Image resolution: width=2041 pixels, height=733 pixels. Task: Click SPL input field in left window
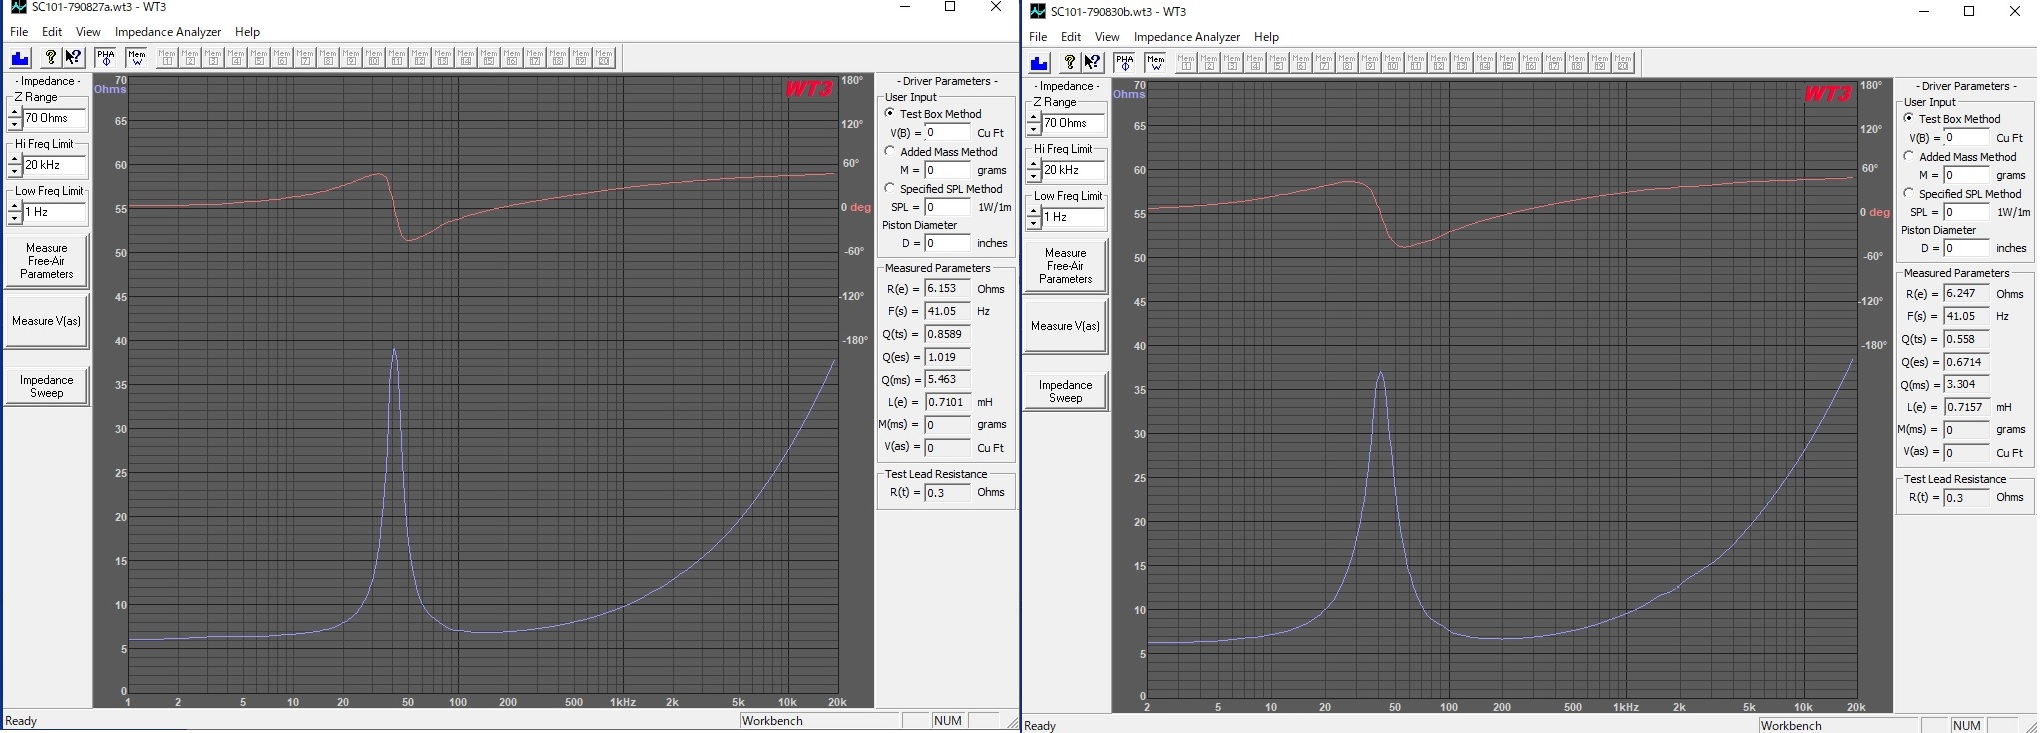click(x=947, y=207)
